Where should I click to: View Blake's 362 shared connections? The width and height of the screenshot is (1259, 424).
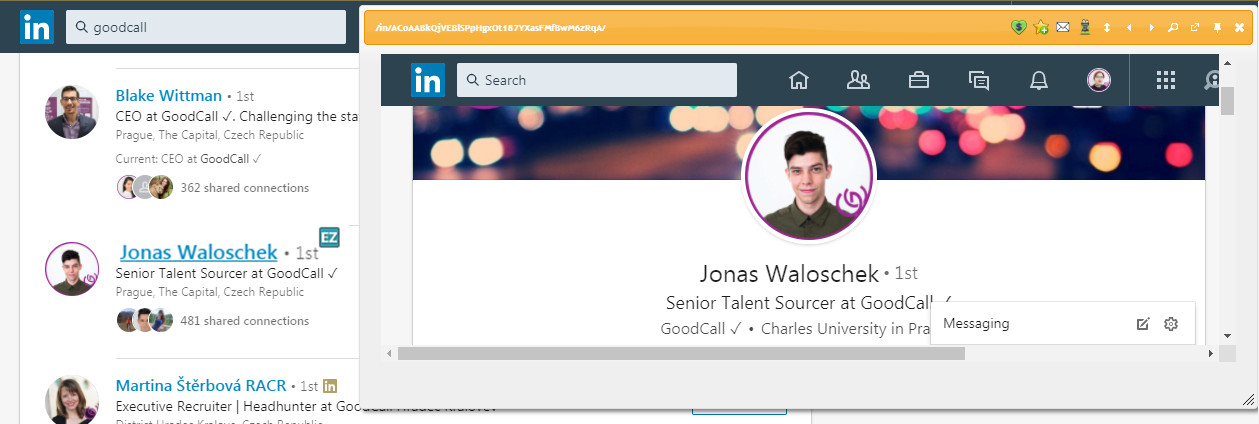click(x=244, y=188)
